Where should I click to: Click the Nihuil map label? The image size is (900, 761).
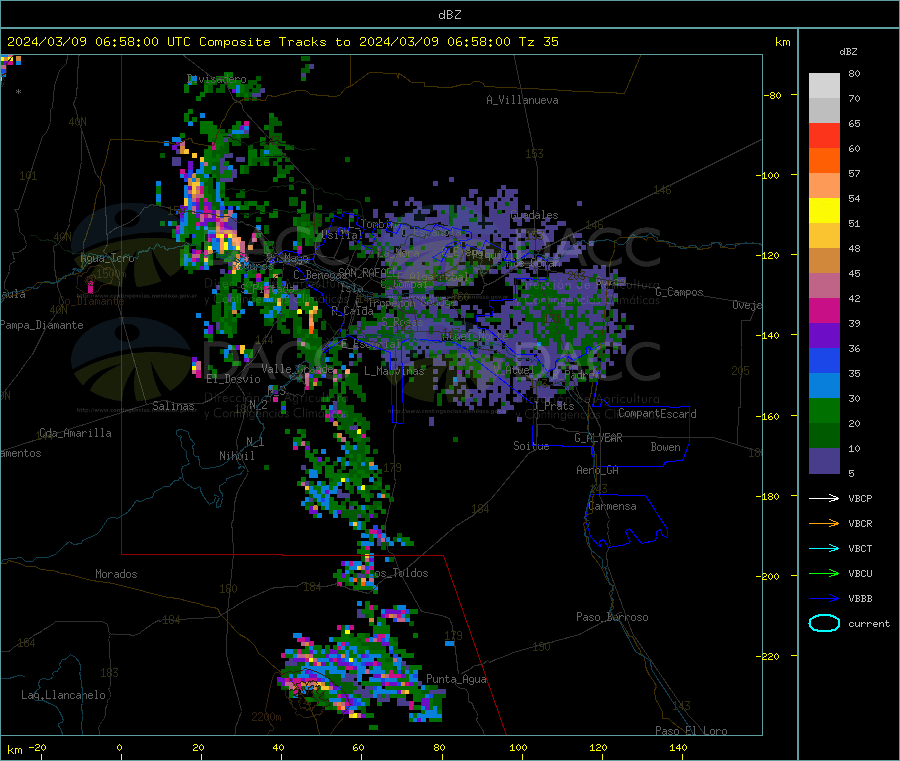(x=236, y=456)
